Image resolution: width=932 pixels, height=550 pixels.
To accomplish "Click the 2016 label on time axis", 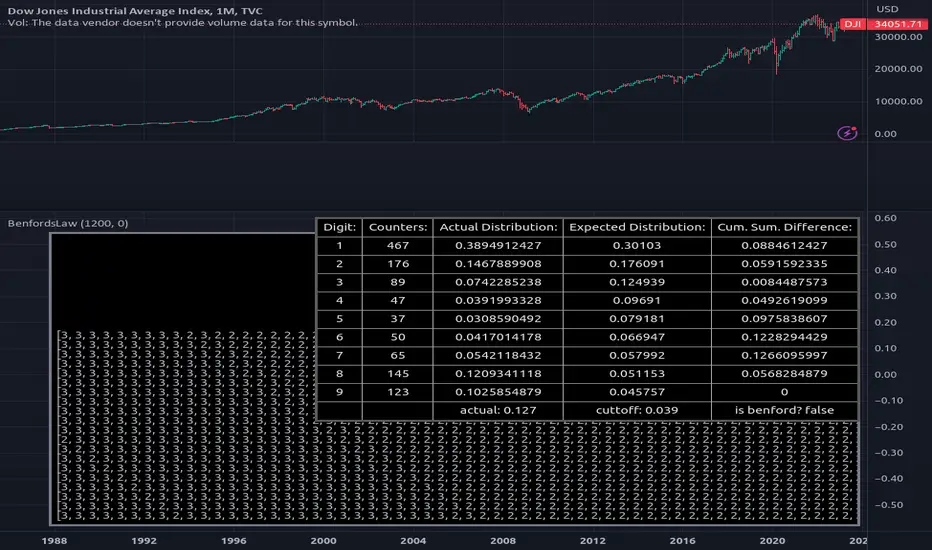I will (x=682, y=540).
